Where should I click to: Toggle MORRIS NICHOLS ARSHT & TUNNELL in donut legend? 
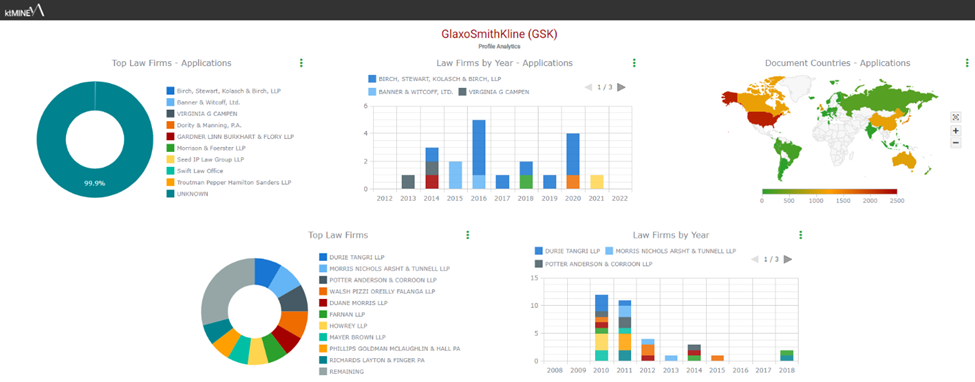click(384, 269)
